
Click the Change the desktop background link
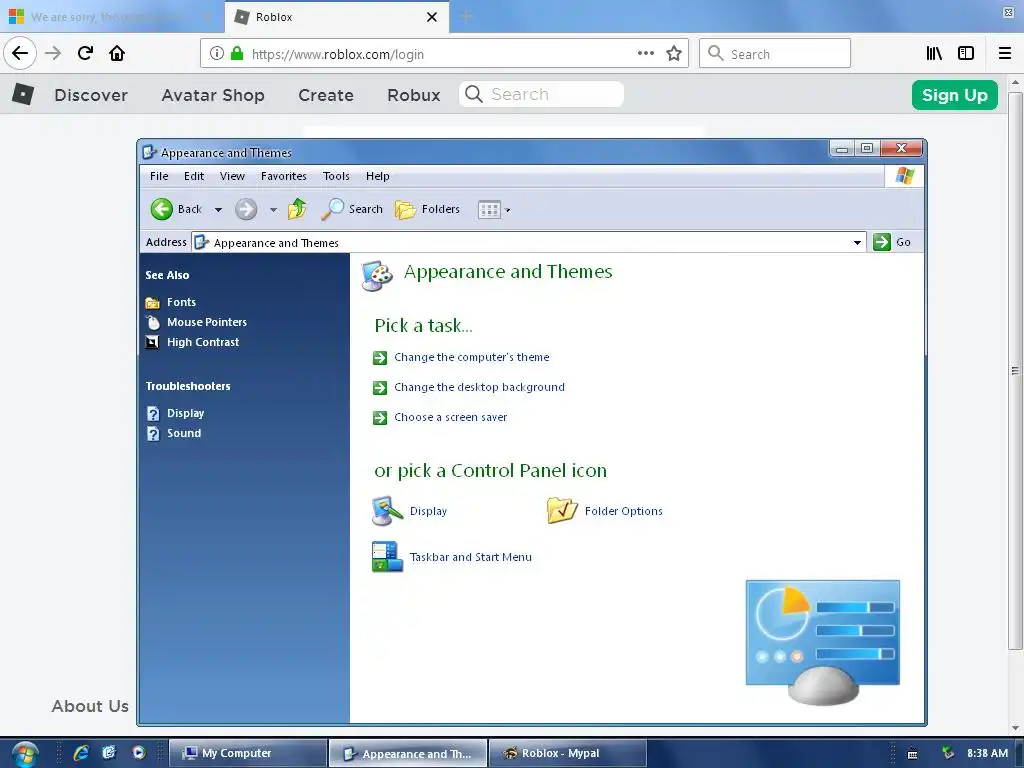(479, 387)
